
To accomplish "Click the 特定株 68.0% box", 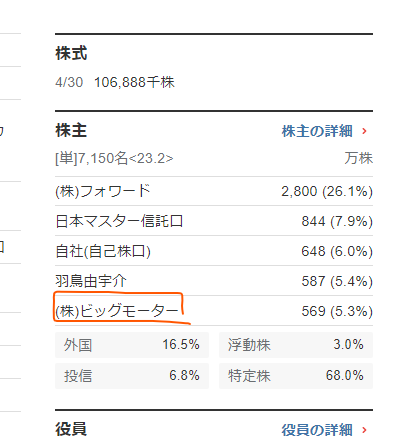I will tap(296, 376).
